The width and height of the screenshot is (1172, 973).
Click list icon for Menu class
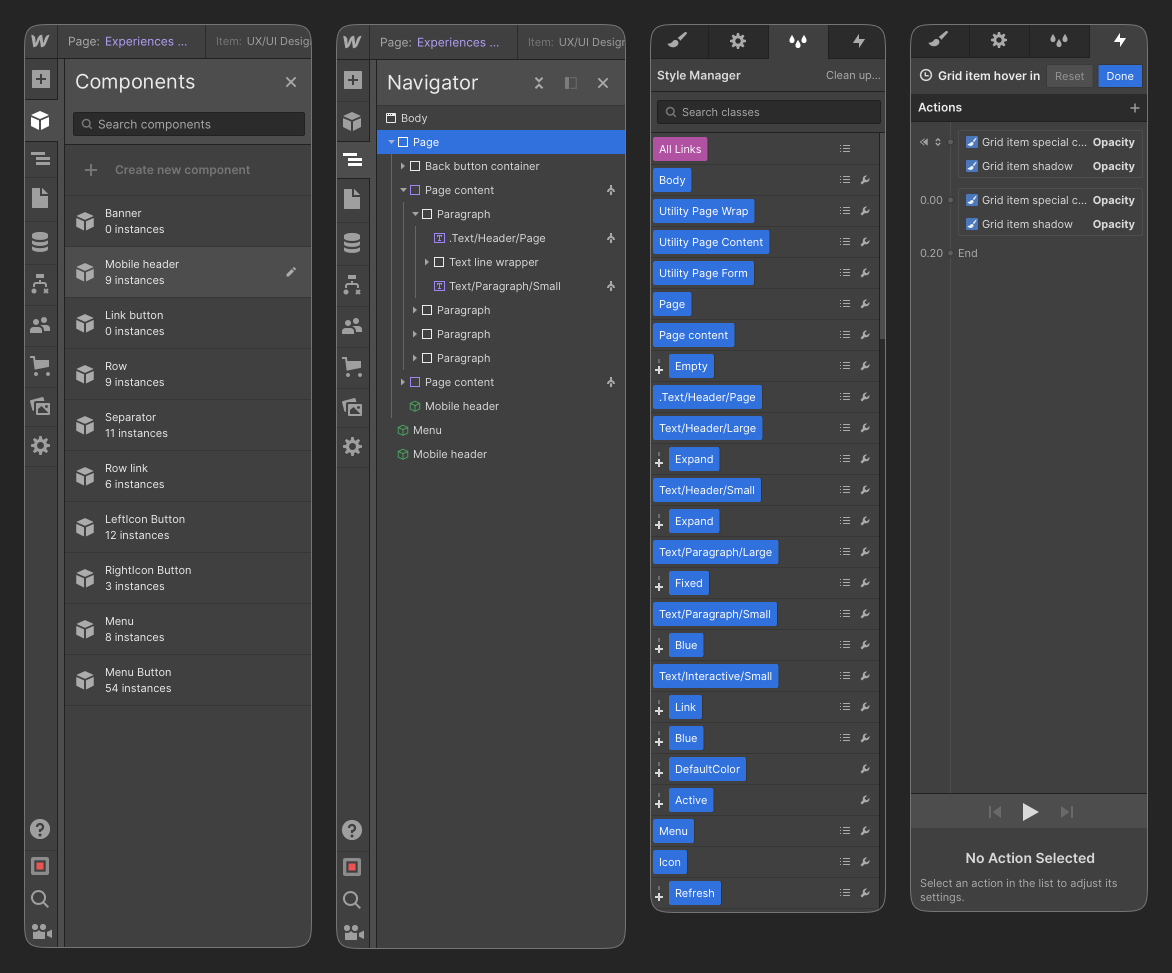click(x=845, y=831)
